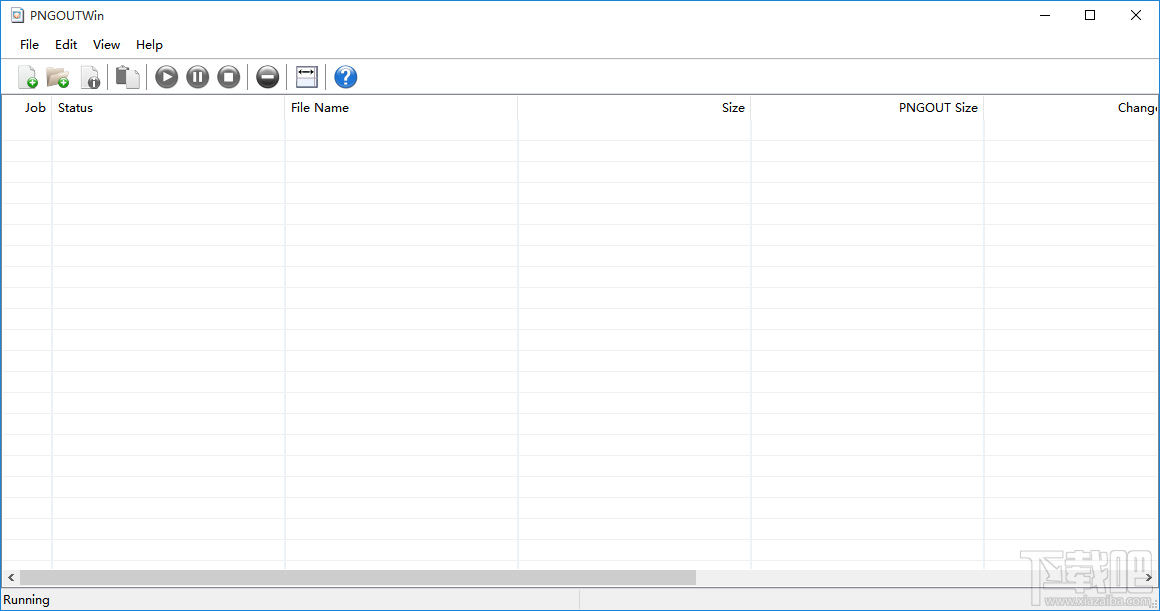The width and height of the screenshot is (1160, 611).
Task: Click the horizontal scrollbar thumb
Action: (x=358, y=578)
